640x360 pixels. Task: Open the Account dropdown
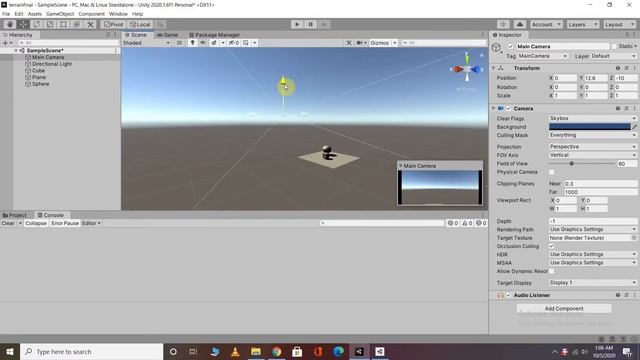546,24
